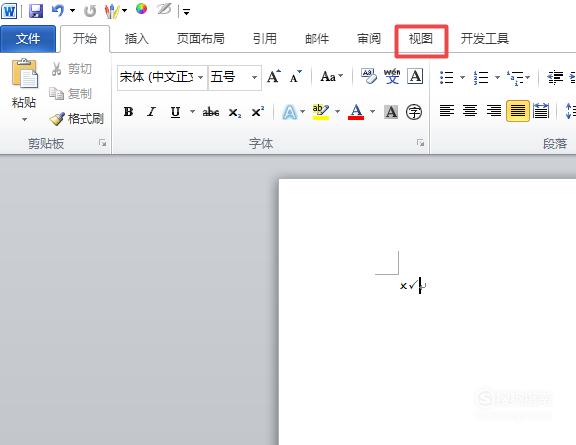Open the 开发工具 tab

[x=485, y=39]
